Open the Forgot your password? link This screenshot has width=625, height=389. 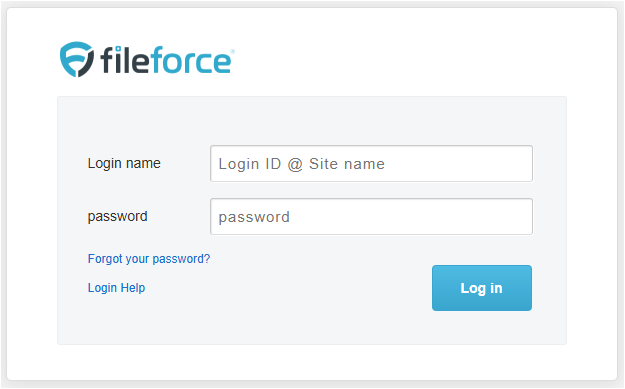[149, 259]
